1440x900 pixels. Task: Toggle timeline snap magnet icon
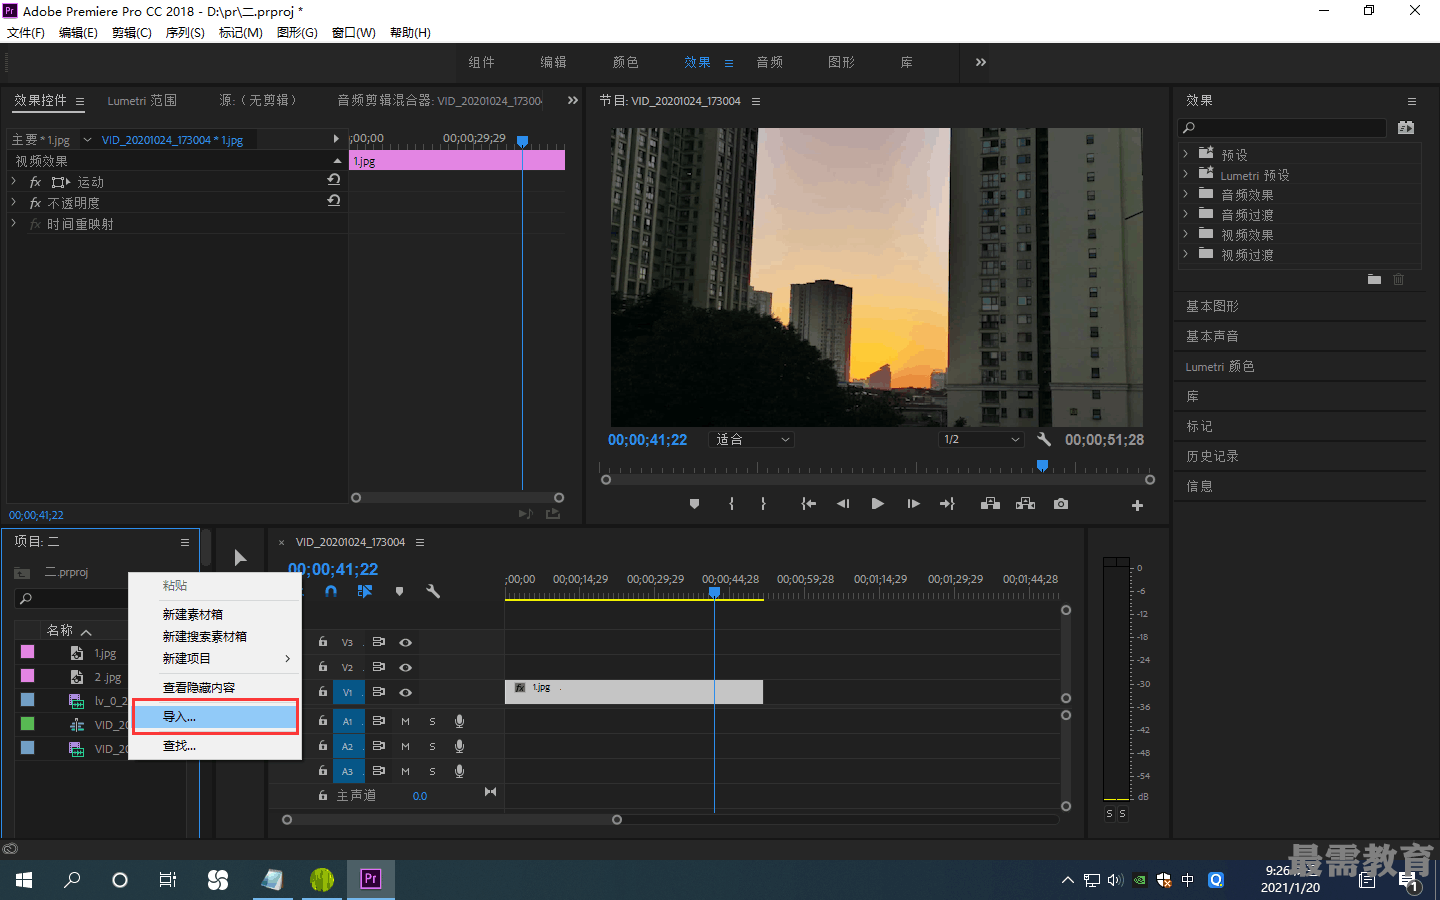pyautogui.click(x=331, y=591)
